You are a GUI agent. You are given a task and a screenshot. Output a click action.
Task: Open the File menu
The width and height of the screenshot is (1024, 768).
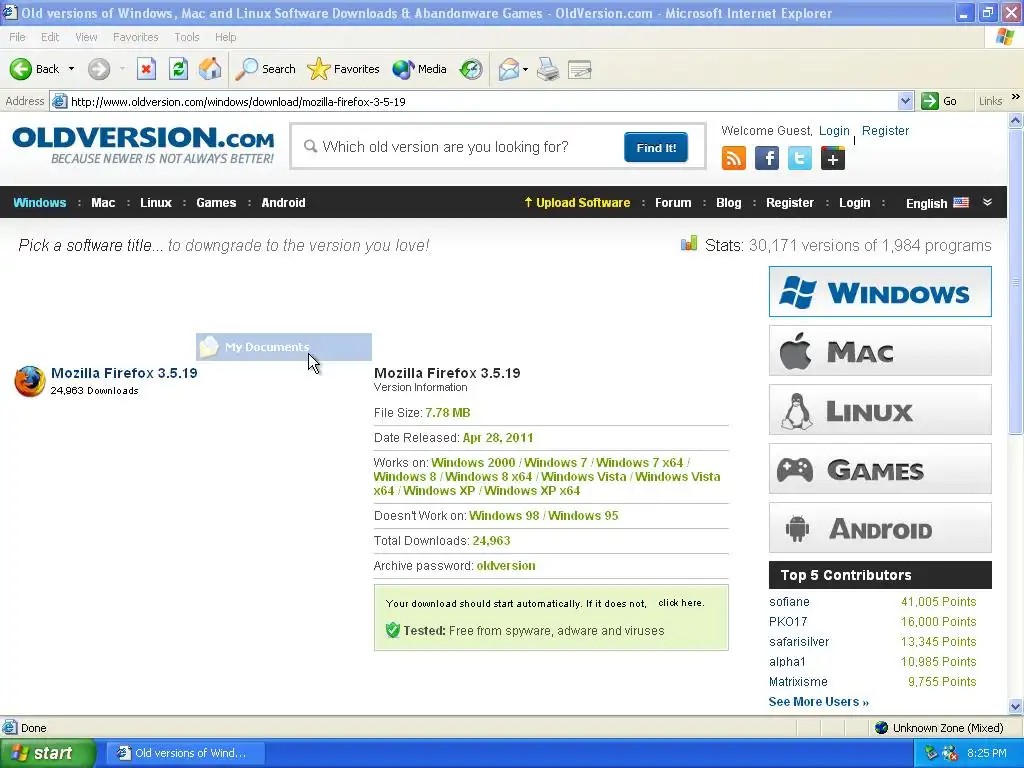tap(17, 37)
